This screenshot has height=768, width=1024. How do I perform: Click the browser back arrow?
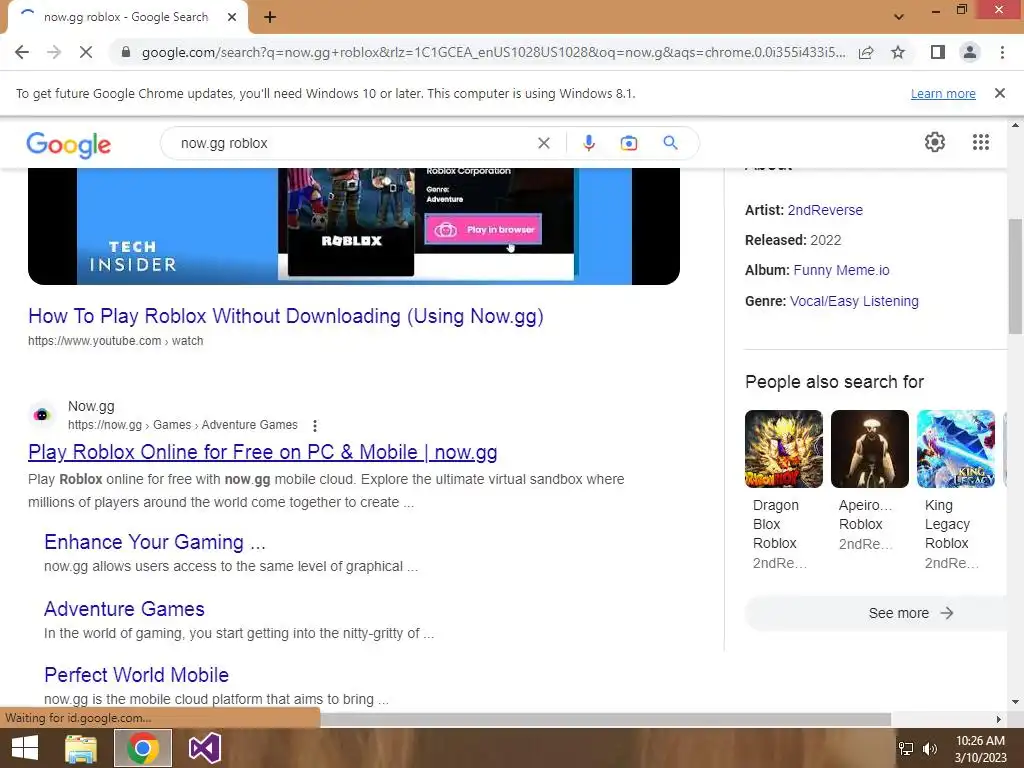click(x=22, y=52)
